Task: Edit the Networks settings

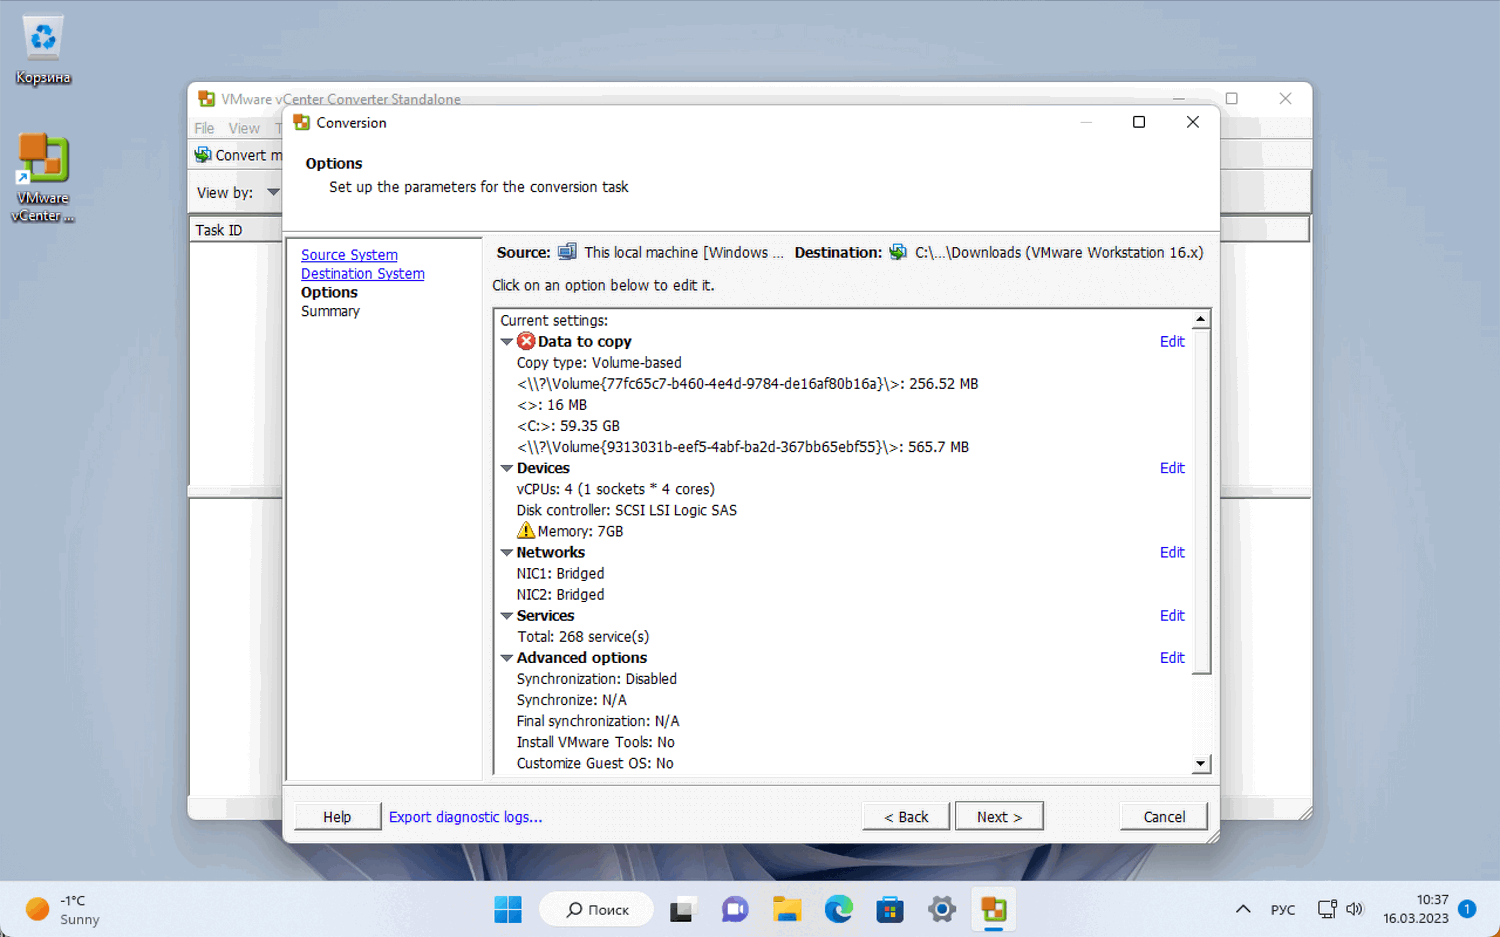Action: [x=1172, y=552]
